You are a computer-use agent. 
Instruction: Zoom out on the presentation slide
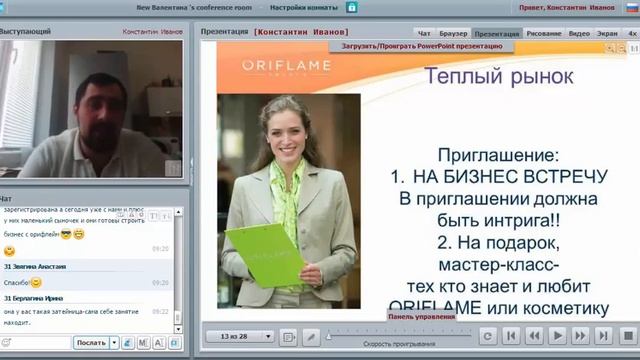[x=621, y=48]
